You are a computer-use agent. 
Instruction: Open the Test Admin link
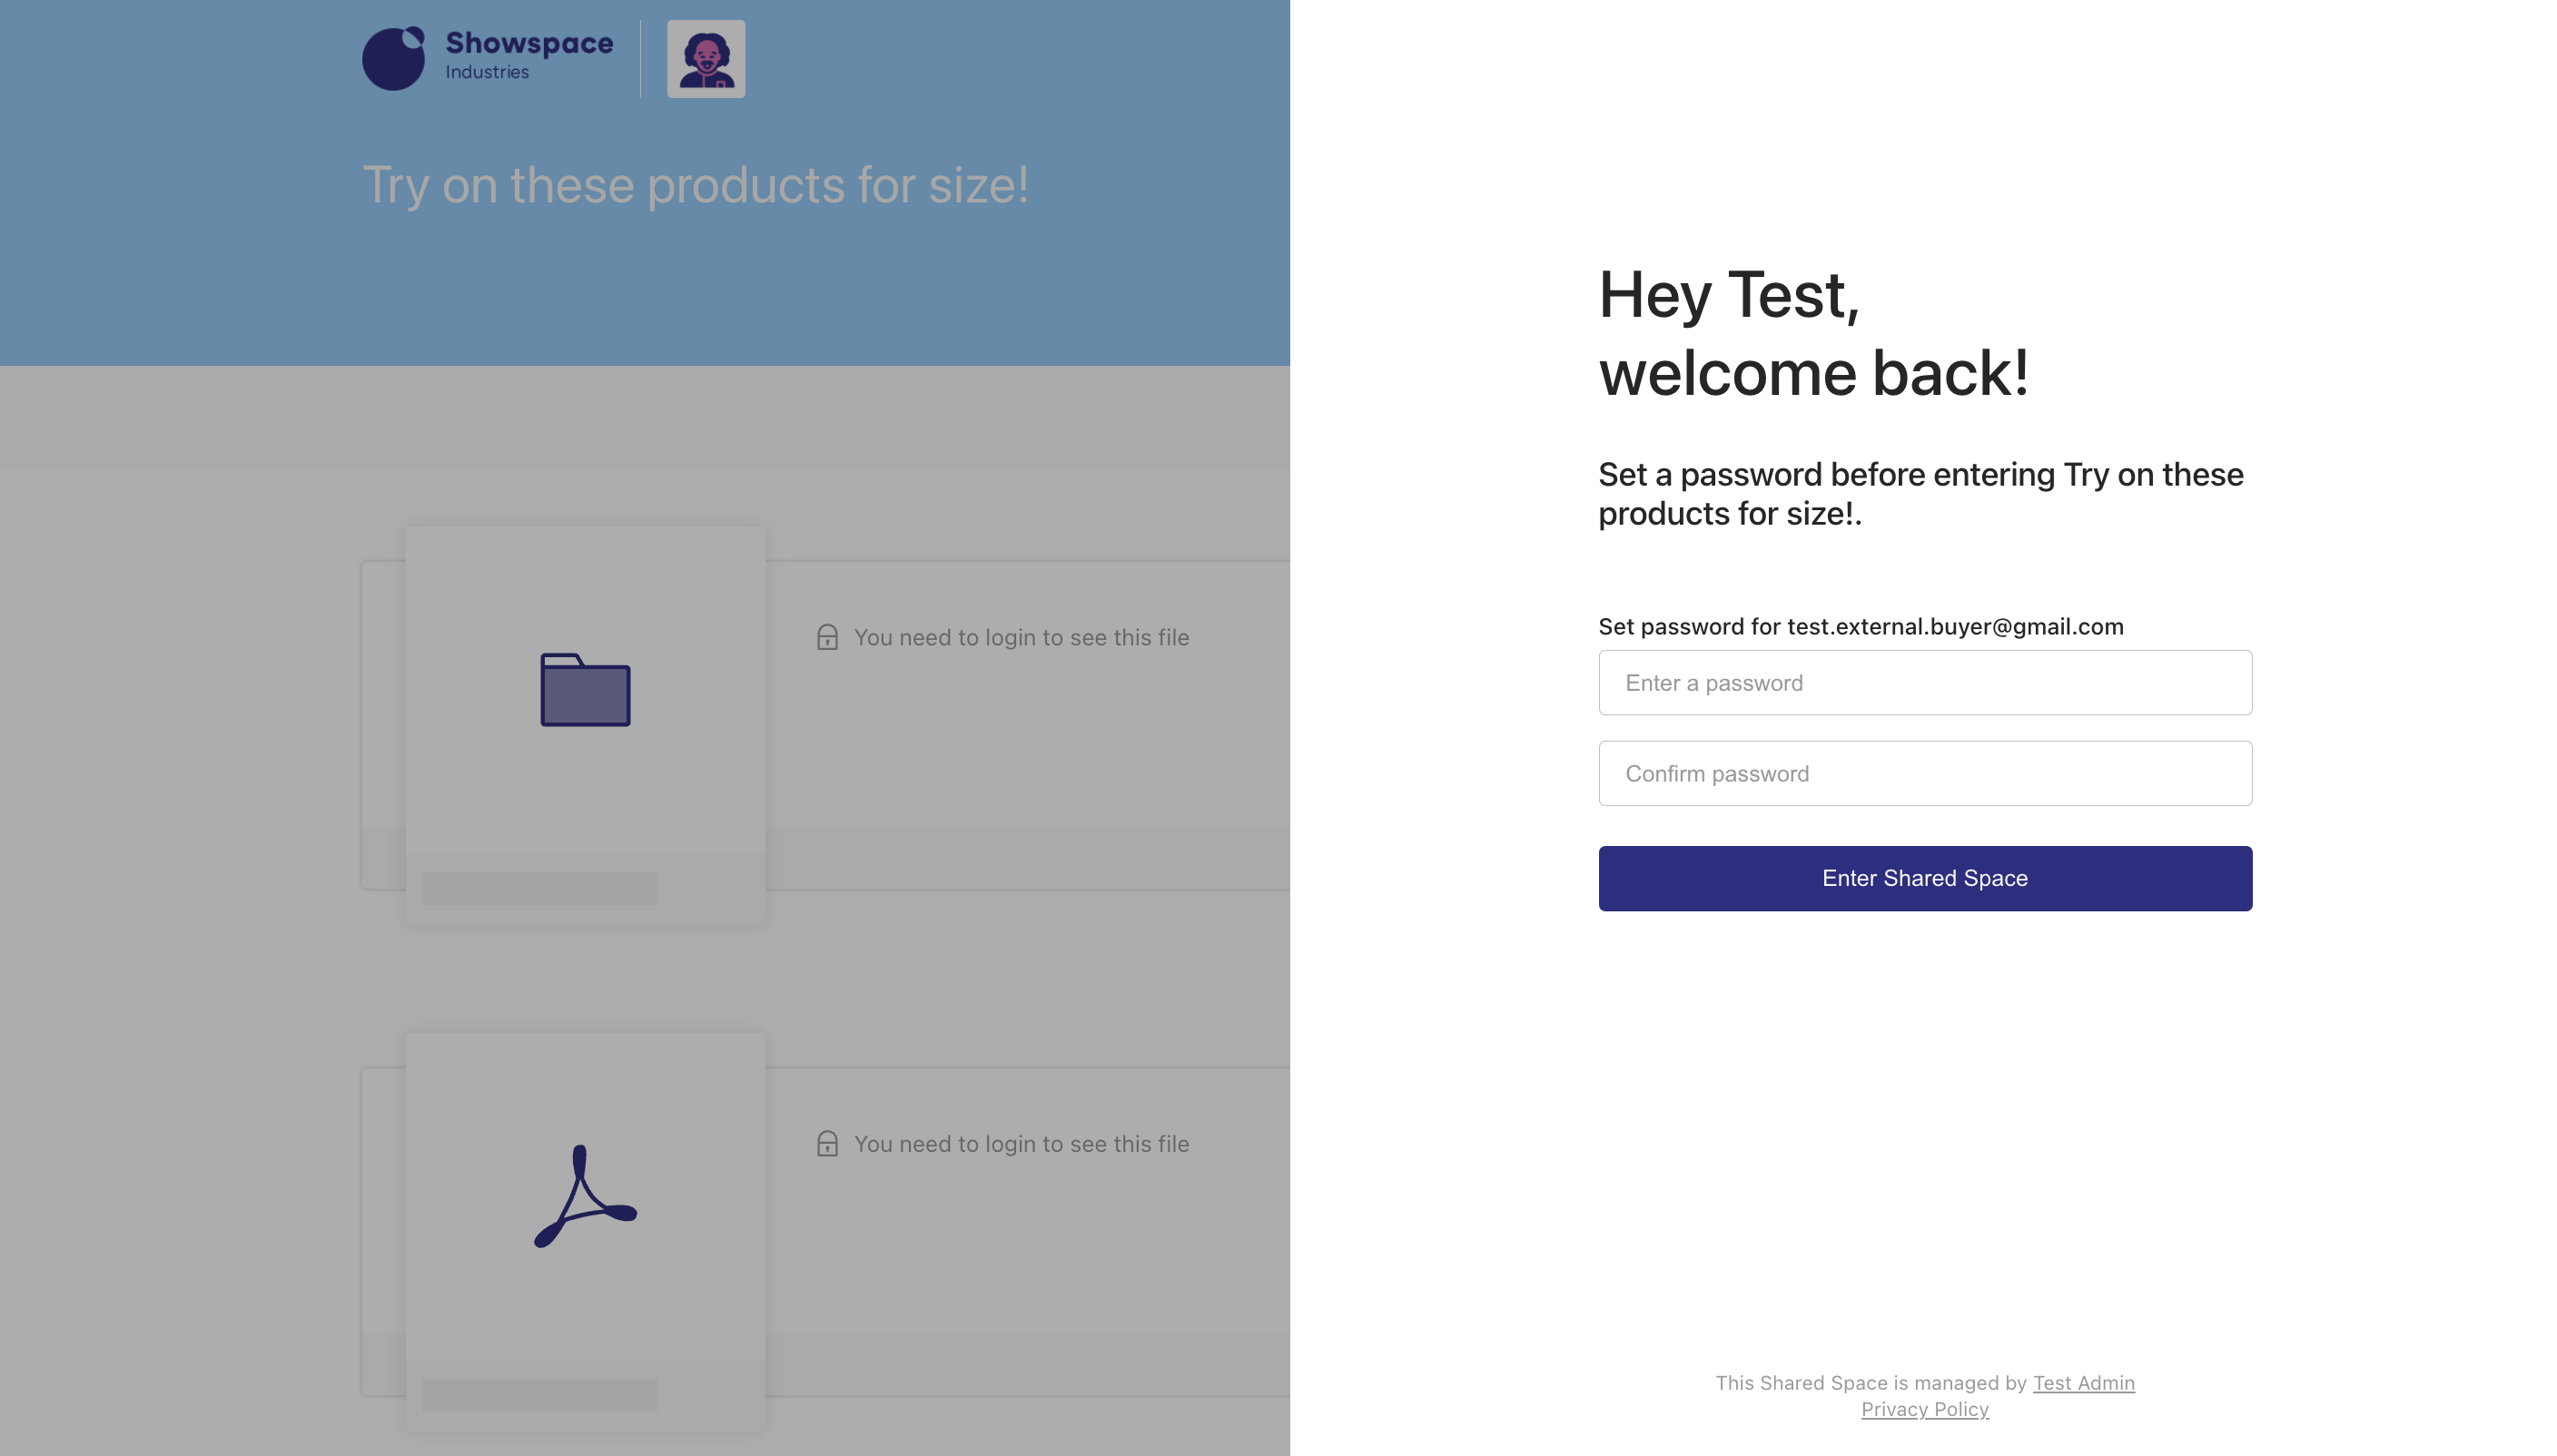click(x=2083, y=1382)
